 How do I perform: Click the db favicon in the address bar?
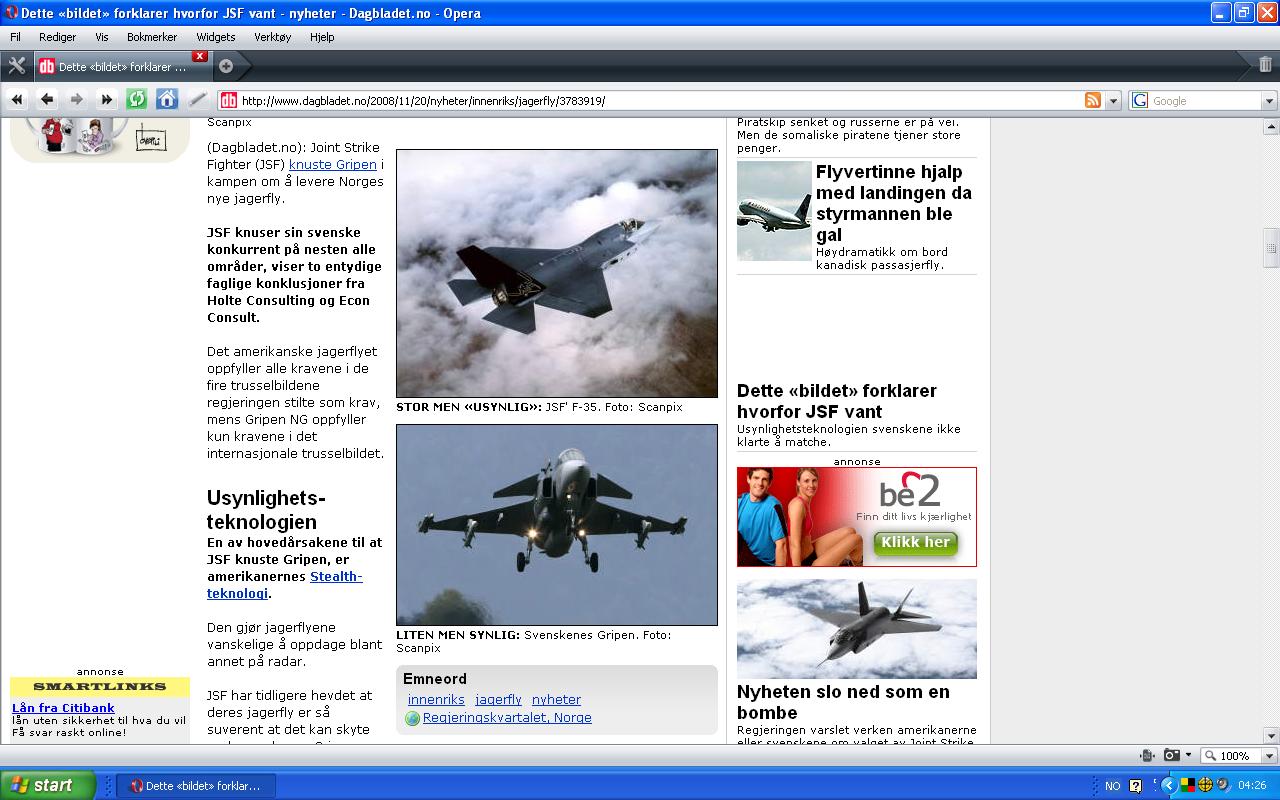(x=229, y=100)
